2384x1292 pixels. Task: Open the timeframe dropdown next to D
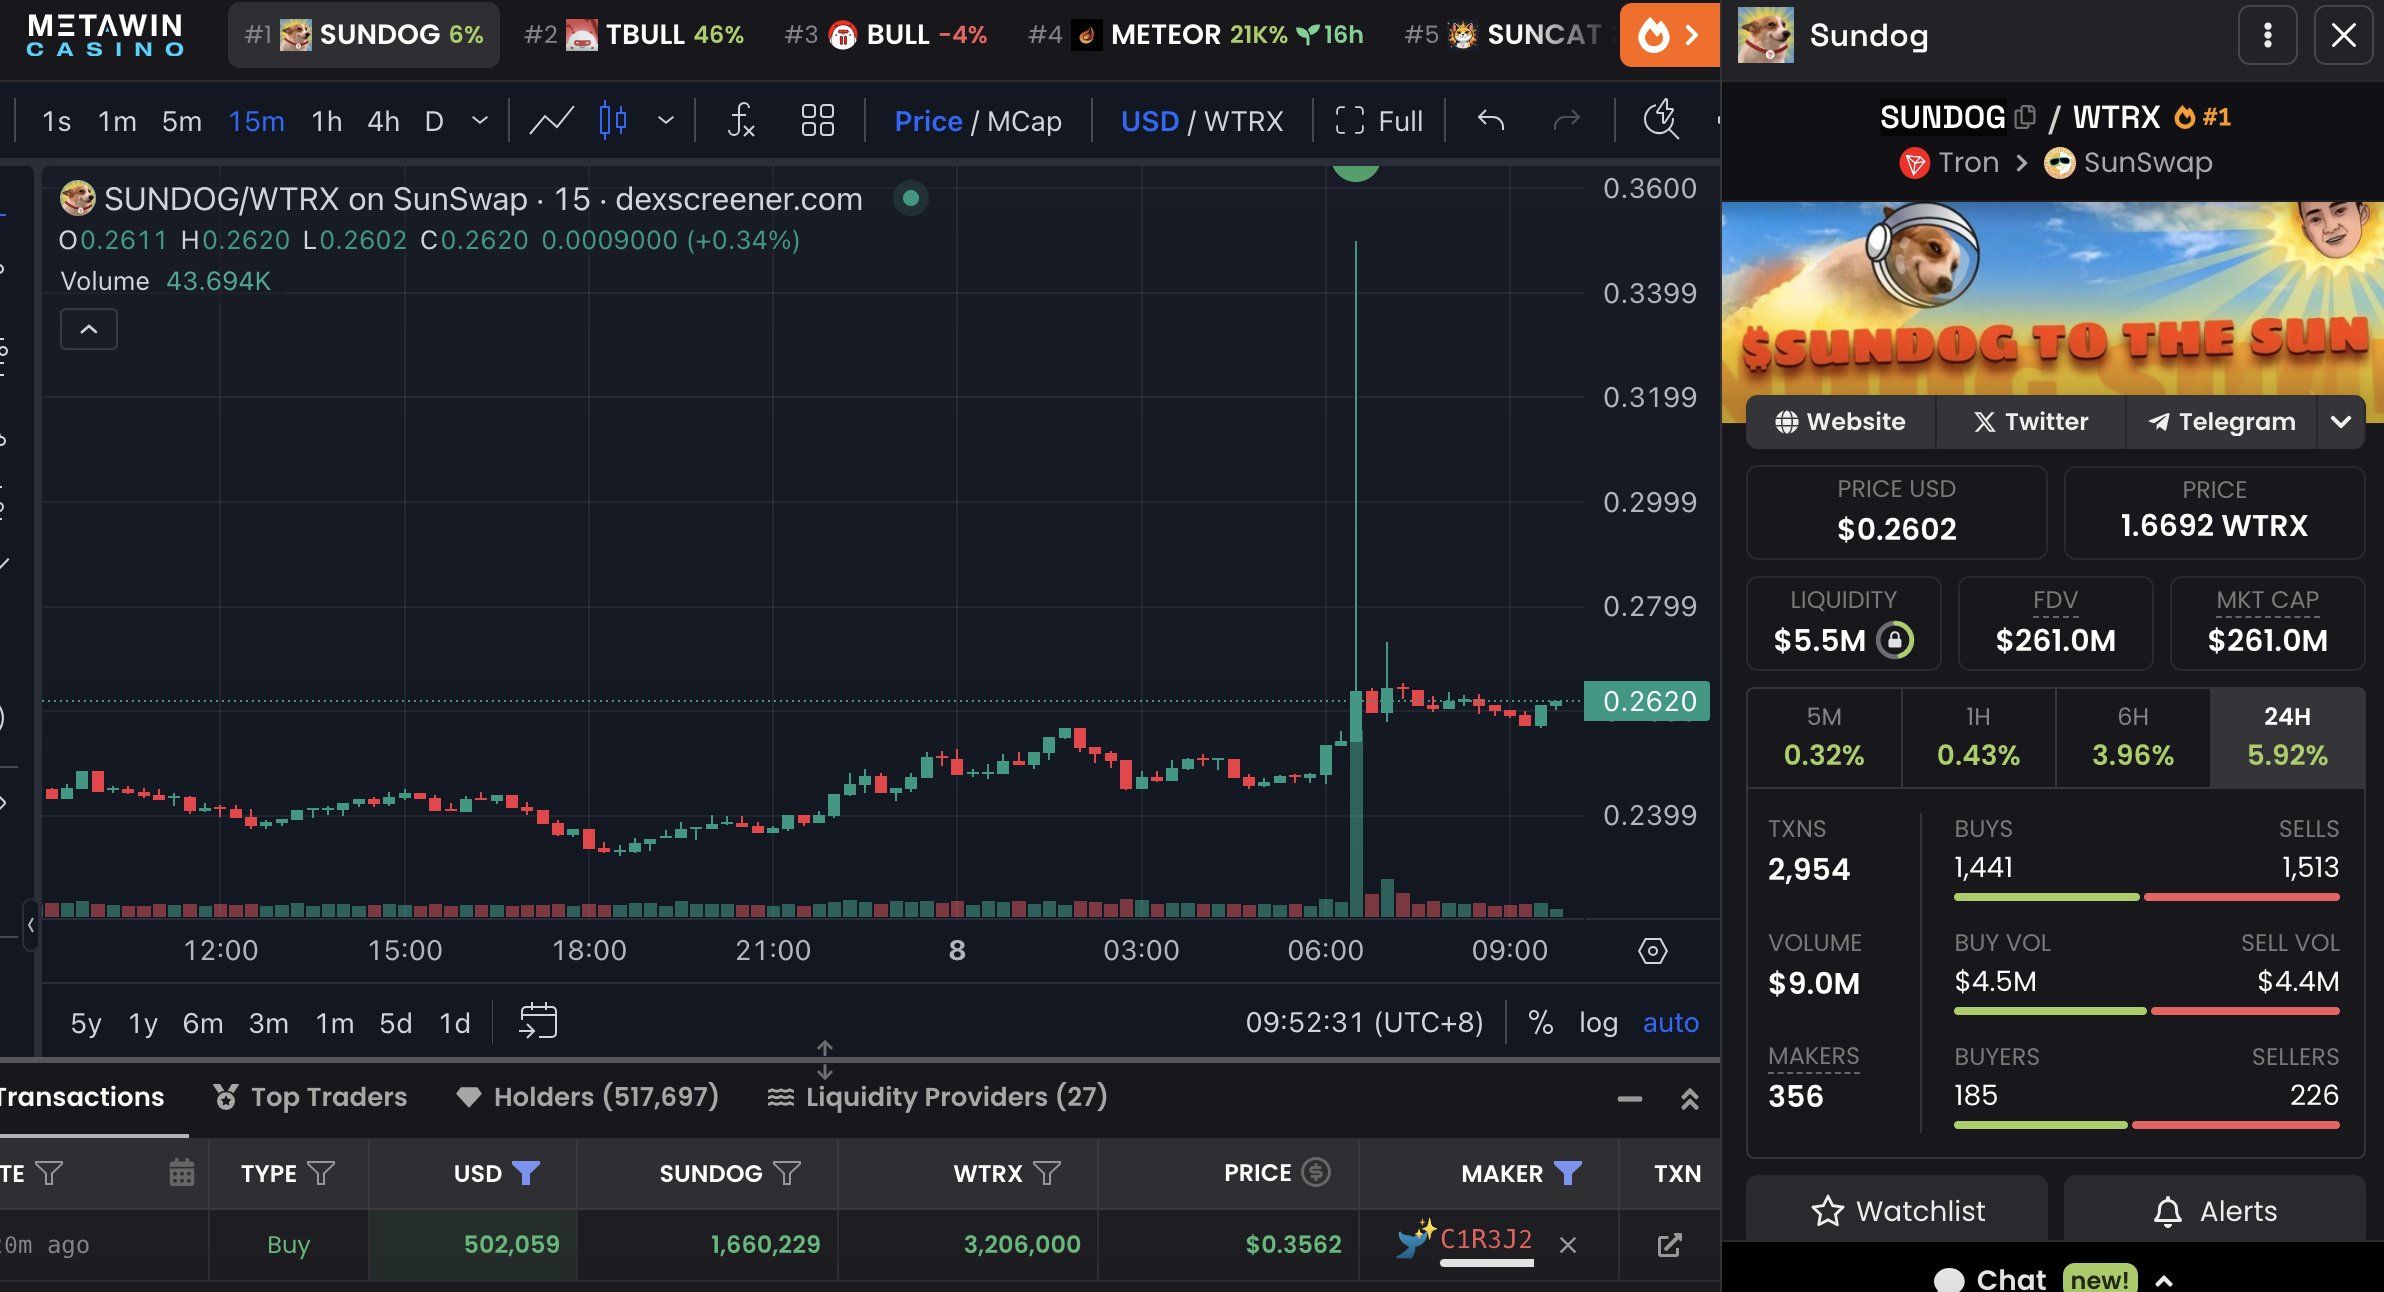[479, 120]
